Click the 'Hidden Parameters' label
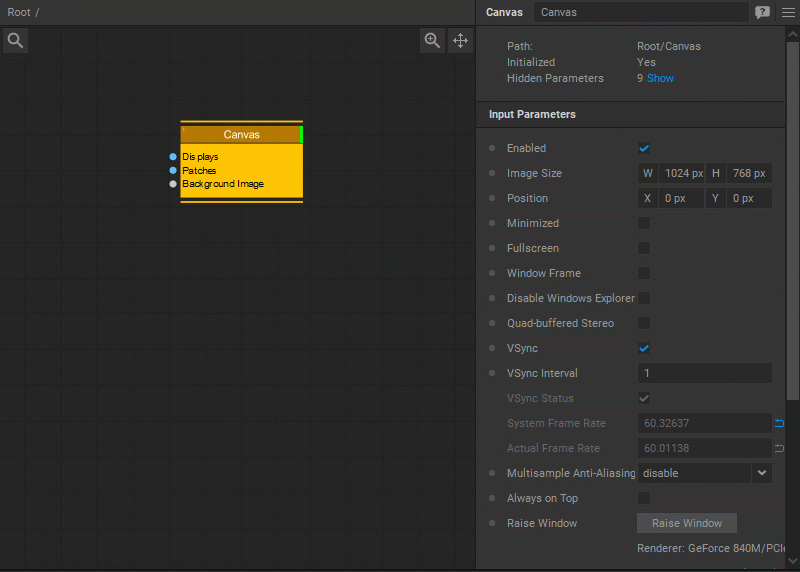 (555, 78)
